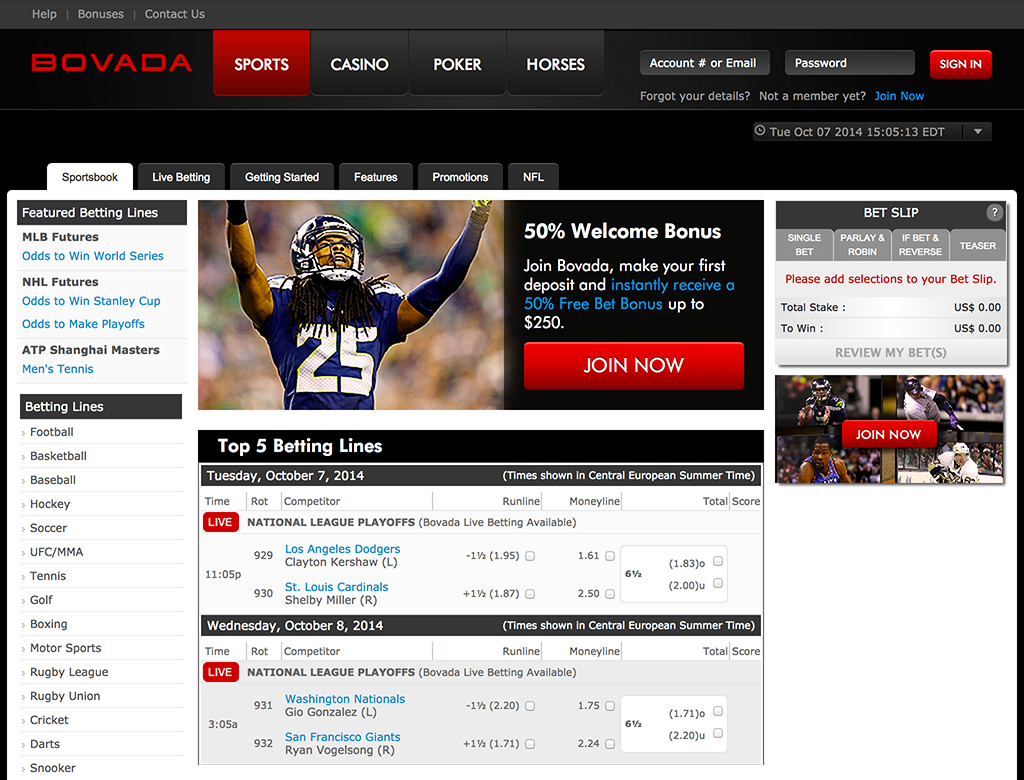Screen dimensions: 1024x780
Task: Open the date and time dropdown arrow
Action: (978, 131)
